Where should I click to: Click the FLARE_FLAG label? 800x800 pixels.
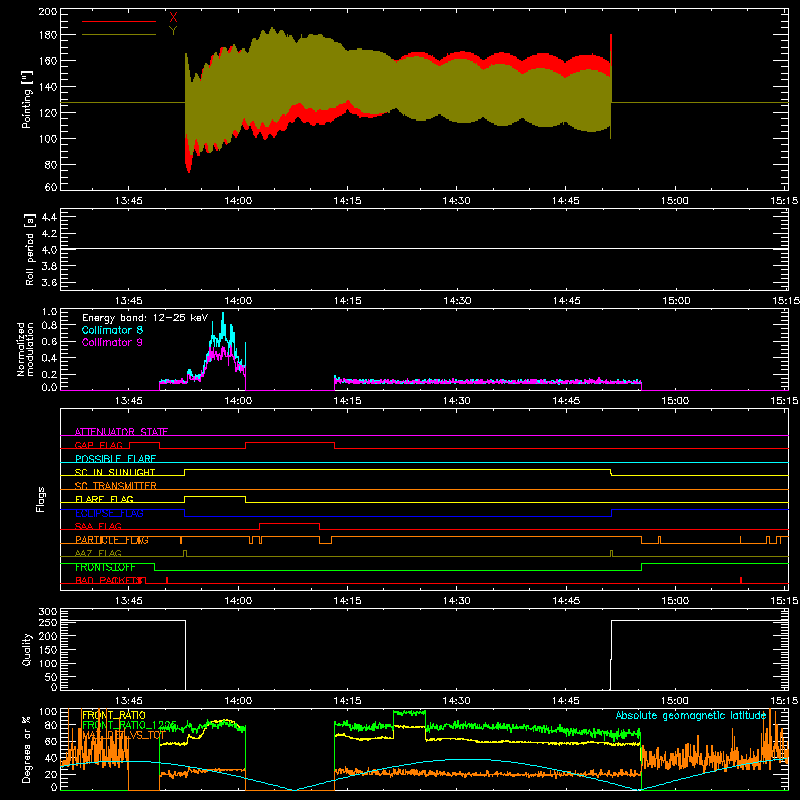click(x=104, y=498)
